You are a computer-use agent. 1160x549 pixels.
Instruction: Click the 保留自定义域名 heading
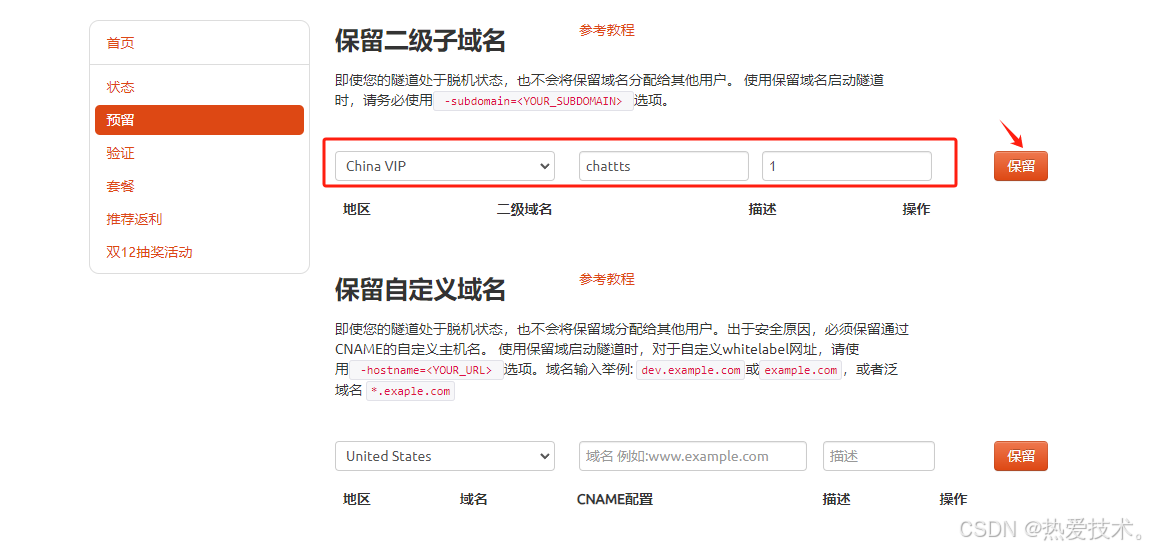coord(420,289)
